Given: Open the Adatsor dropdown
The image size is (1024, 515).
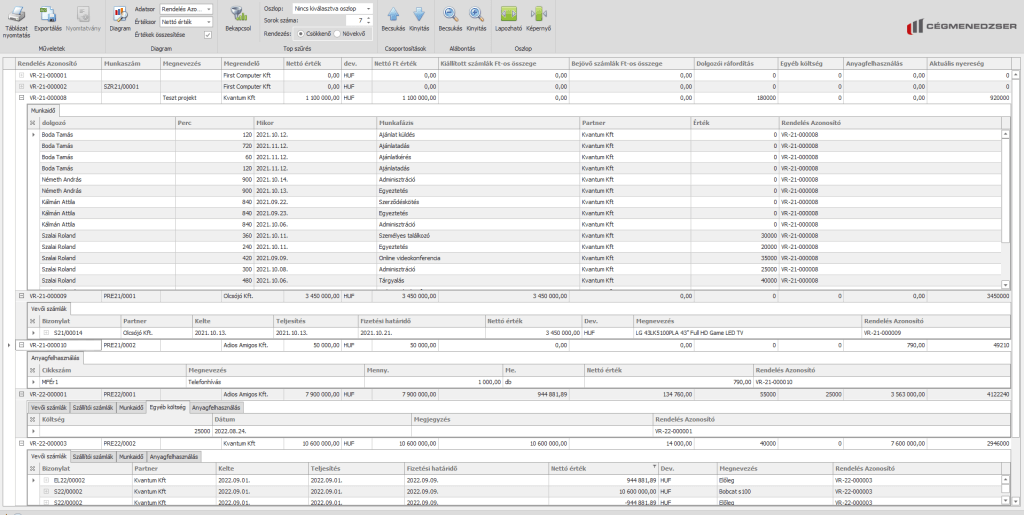Looking at the screenshot, I should point(186,8).
